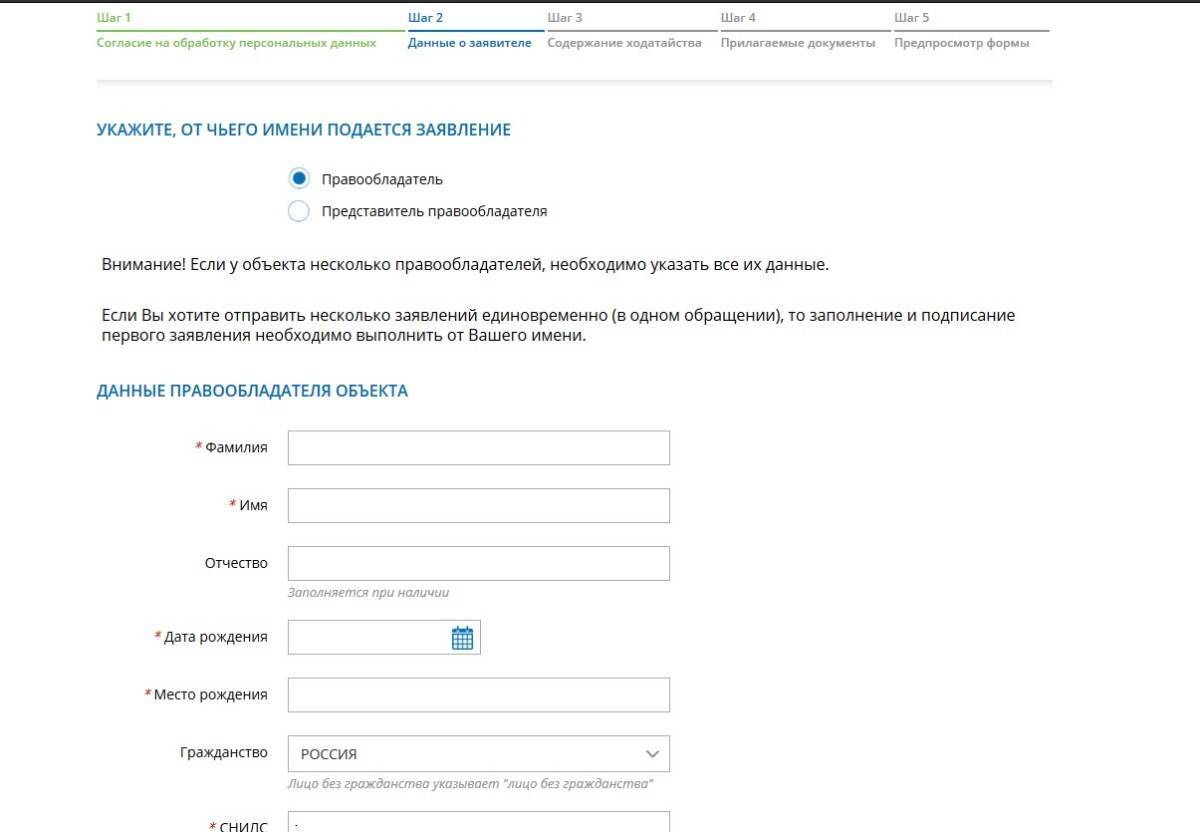The width and height of the screenshot is (1200, 832).
Task: Open the Предпросмотр формы step
Action: coord(961,43)
